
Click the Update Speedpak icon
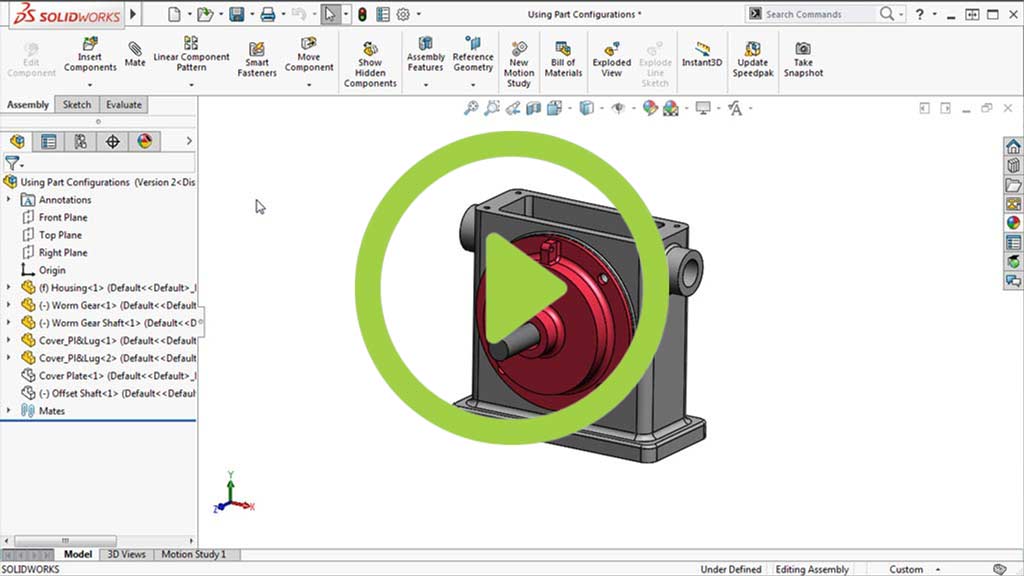(x=752, y=49)
